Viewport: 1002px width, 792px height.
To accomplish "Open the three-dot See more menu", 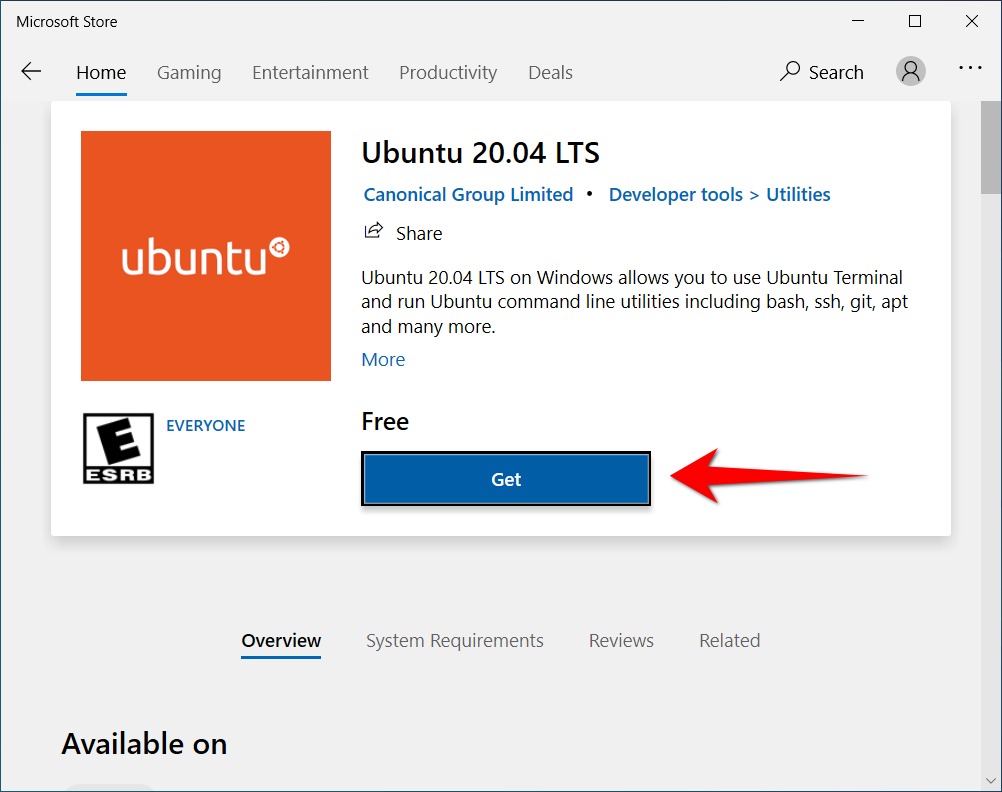I will (970, 68).
